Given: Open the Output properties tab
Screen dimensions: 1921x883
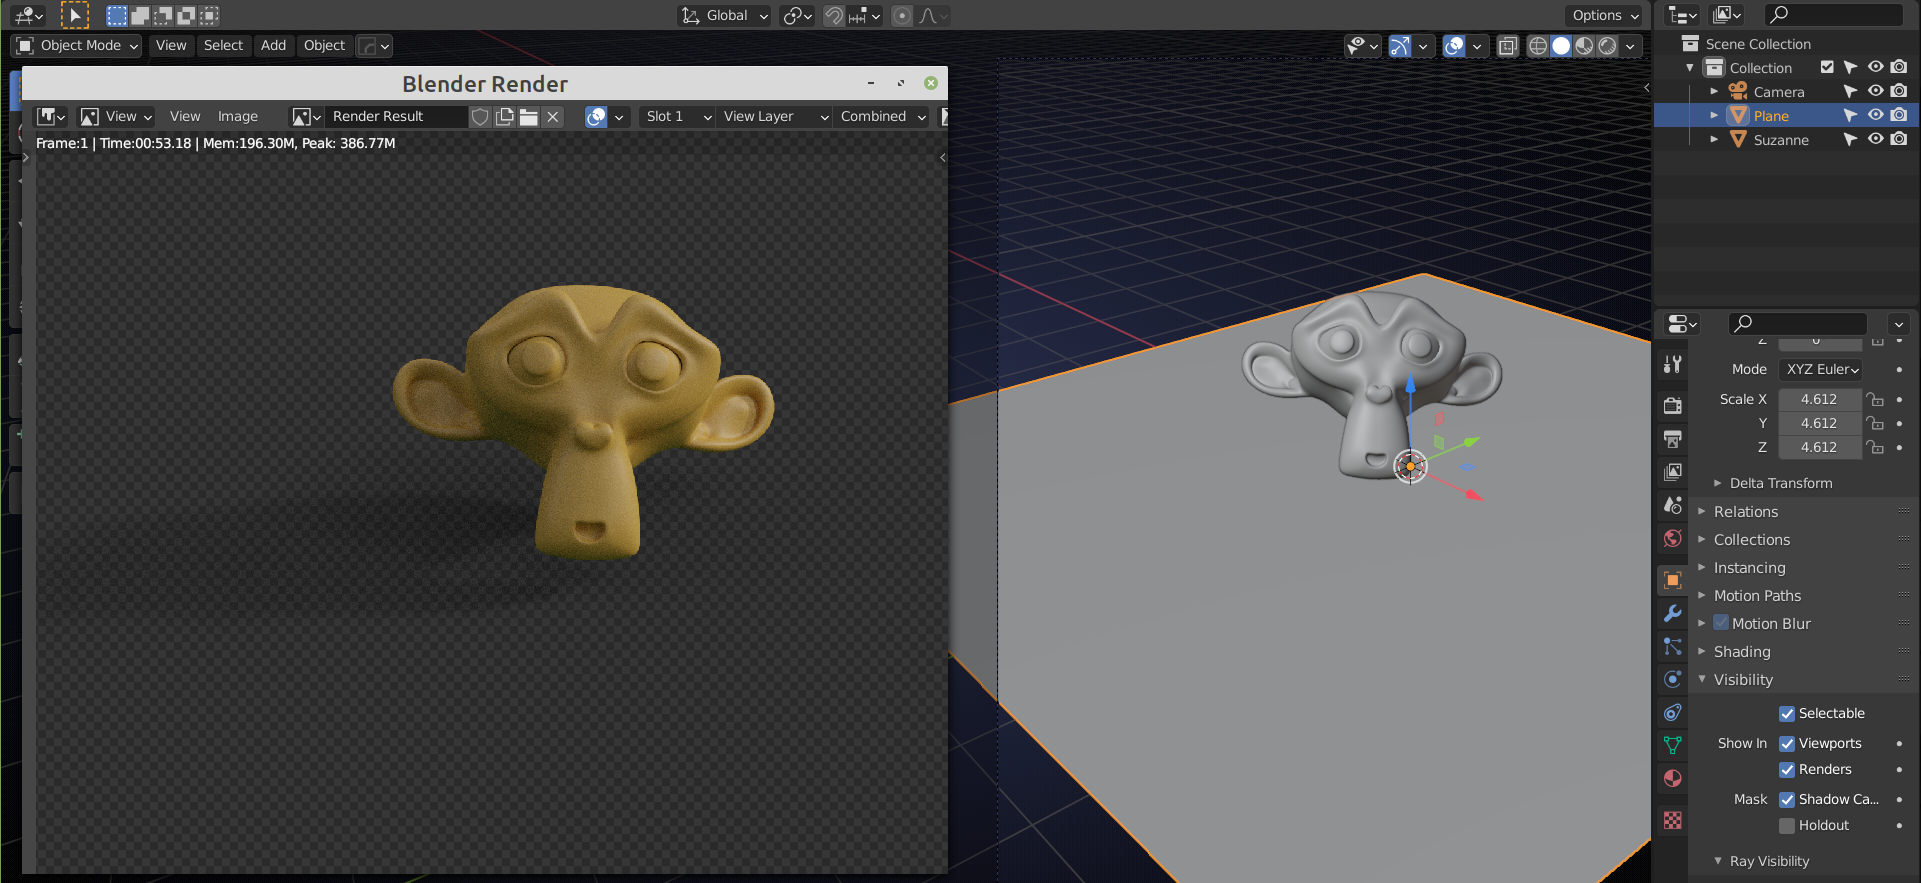Looking at the screenshot, I should pos(1672,438).
